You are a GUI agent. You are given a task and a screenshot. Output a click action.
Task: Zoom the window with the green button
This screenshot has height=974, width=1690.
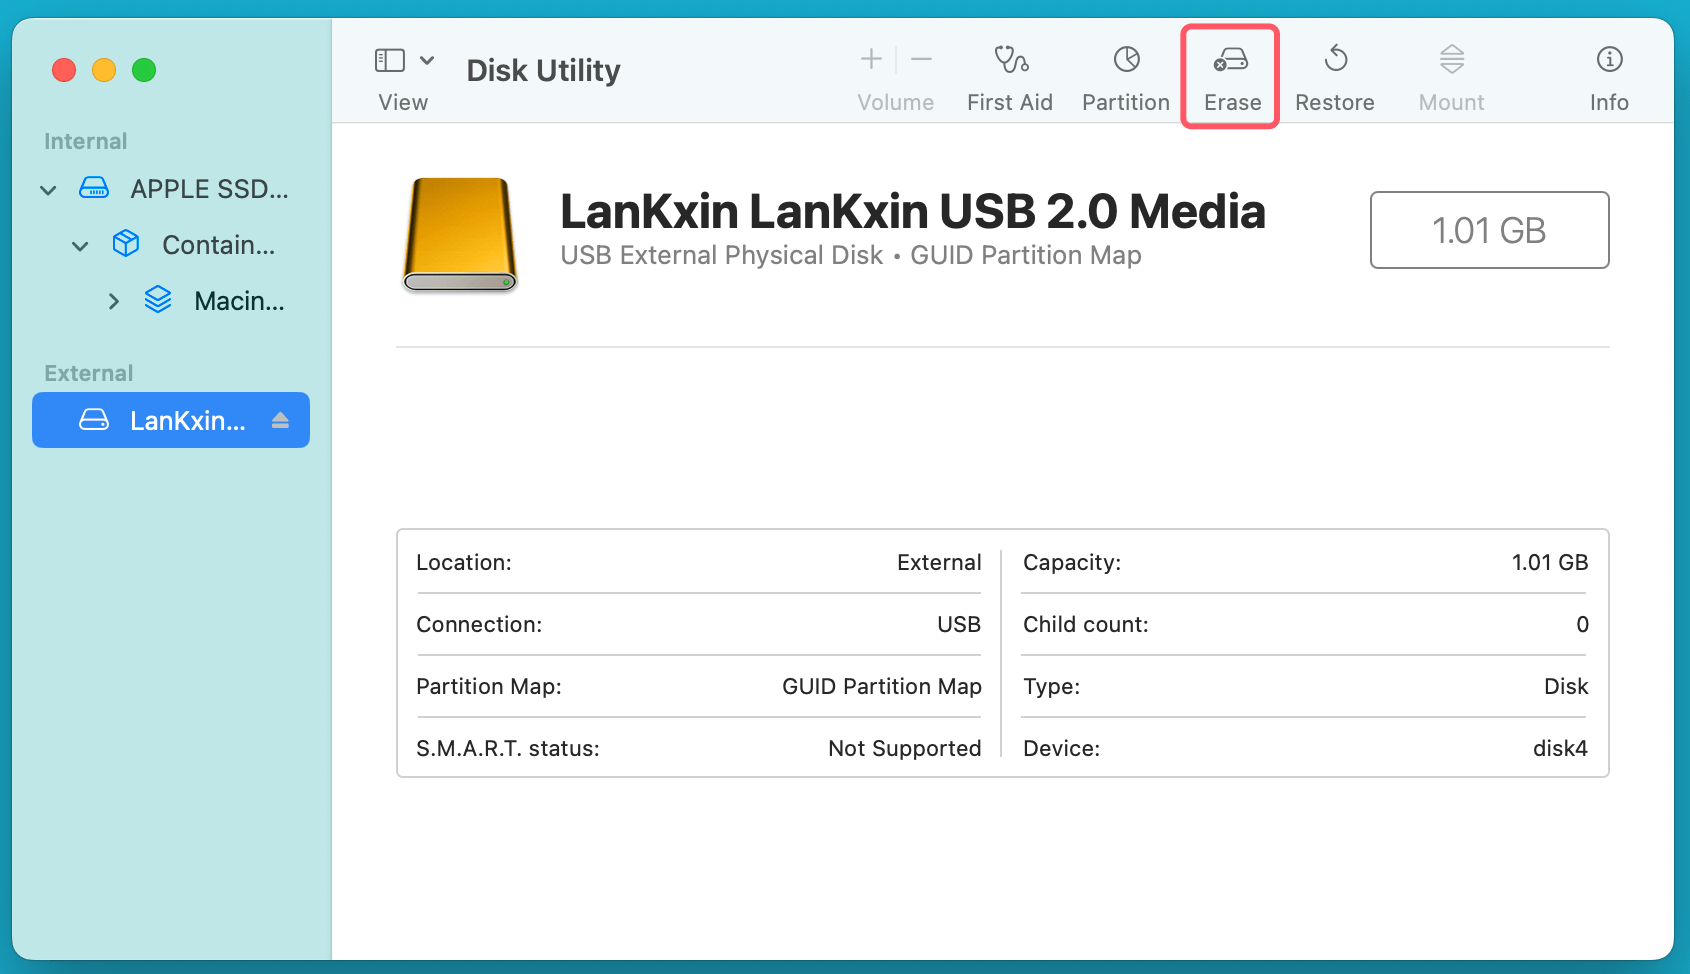pos(144,70)
